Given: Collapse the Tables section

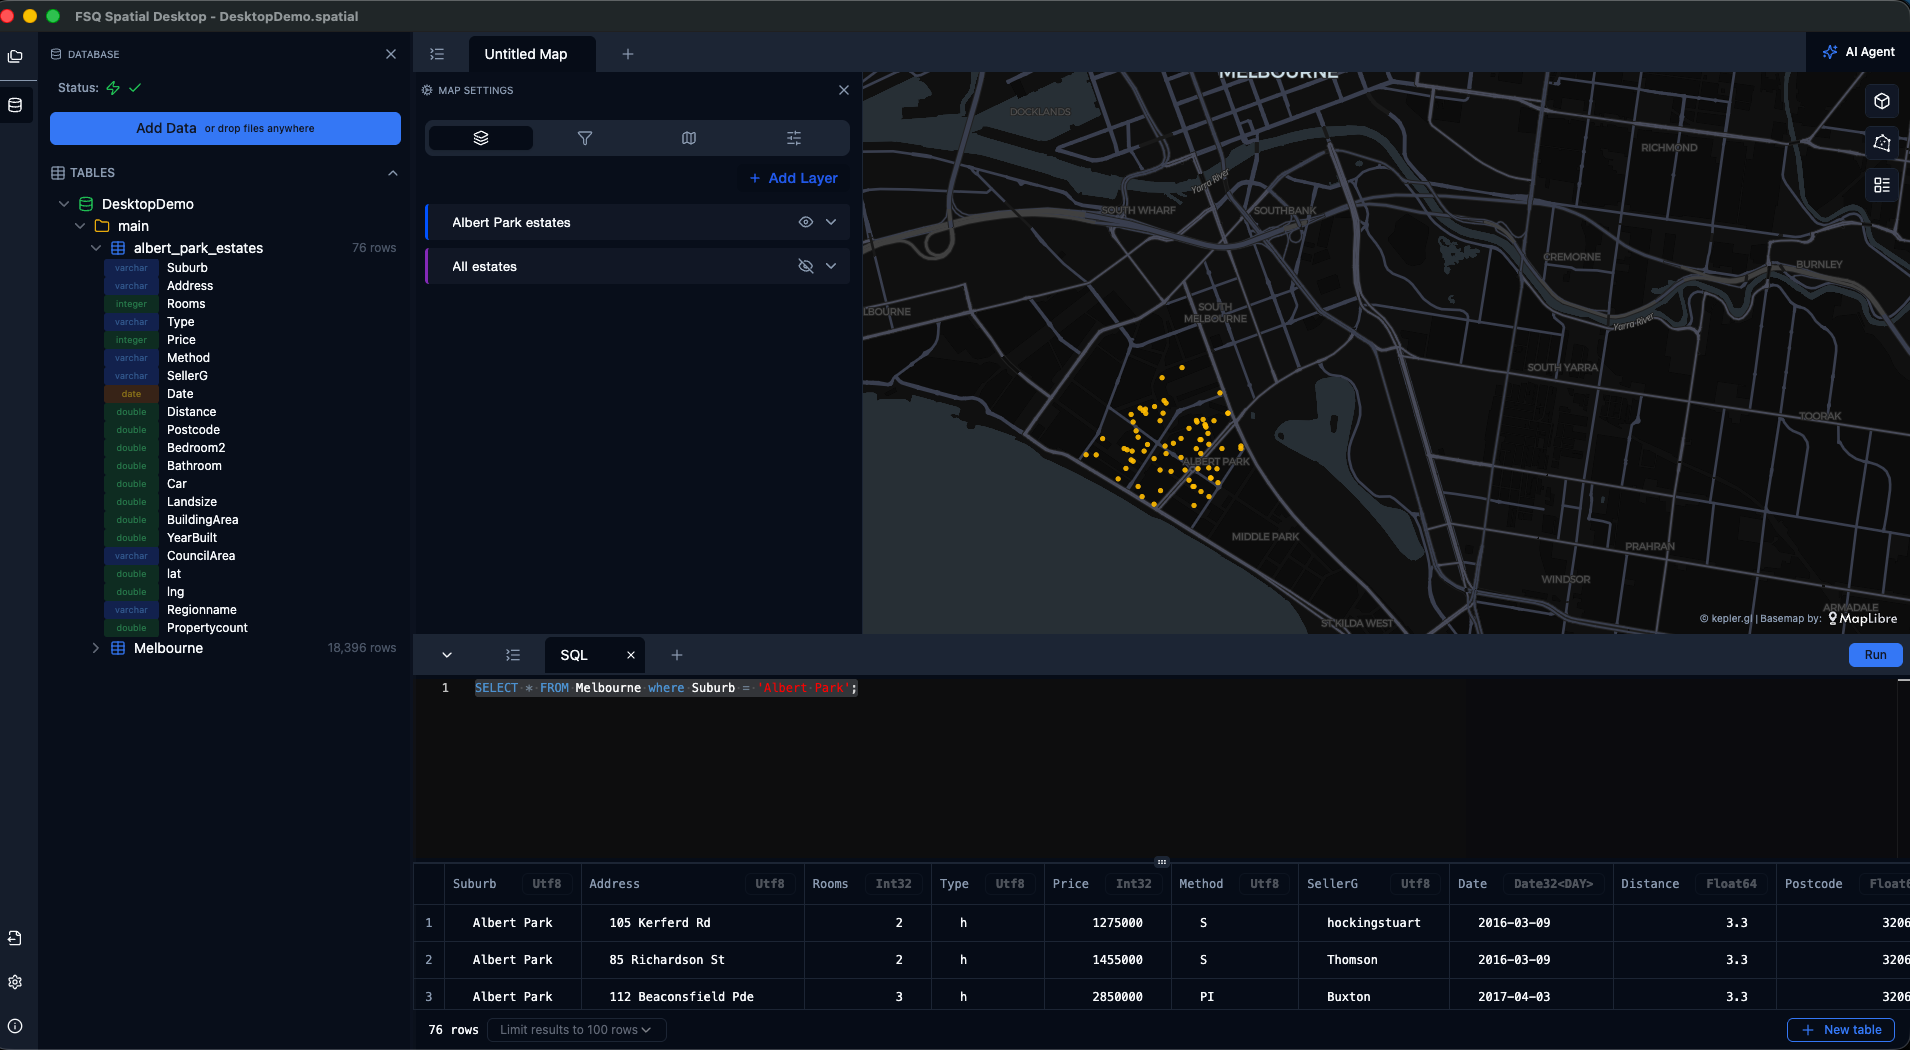Looking at the screenshot, I should [393, 173].
